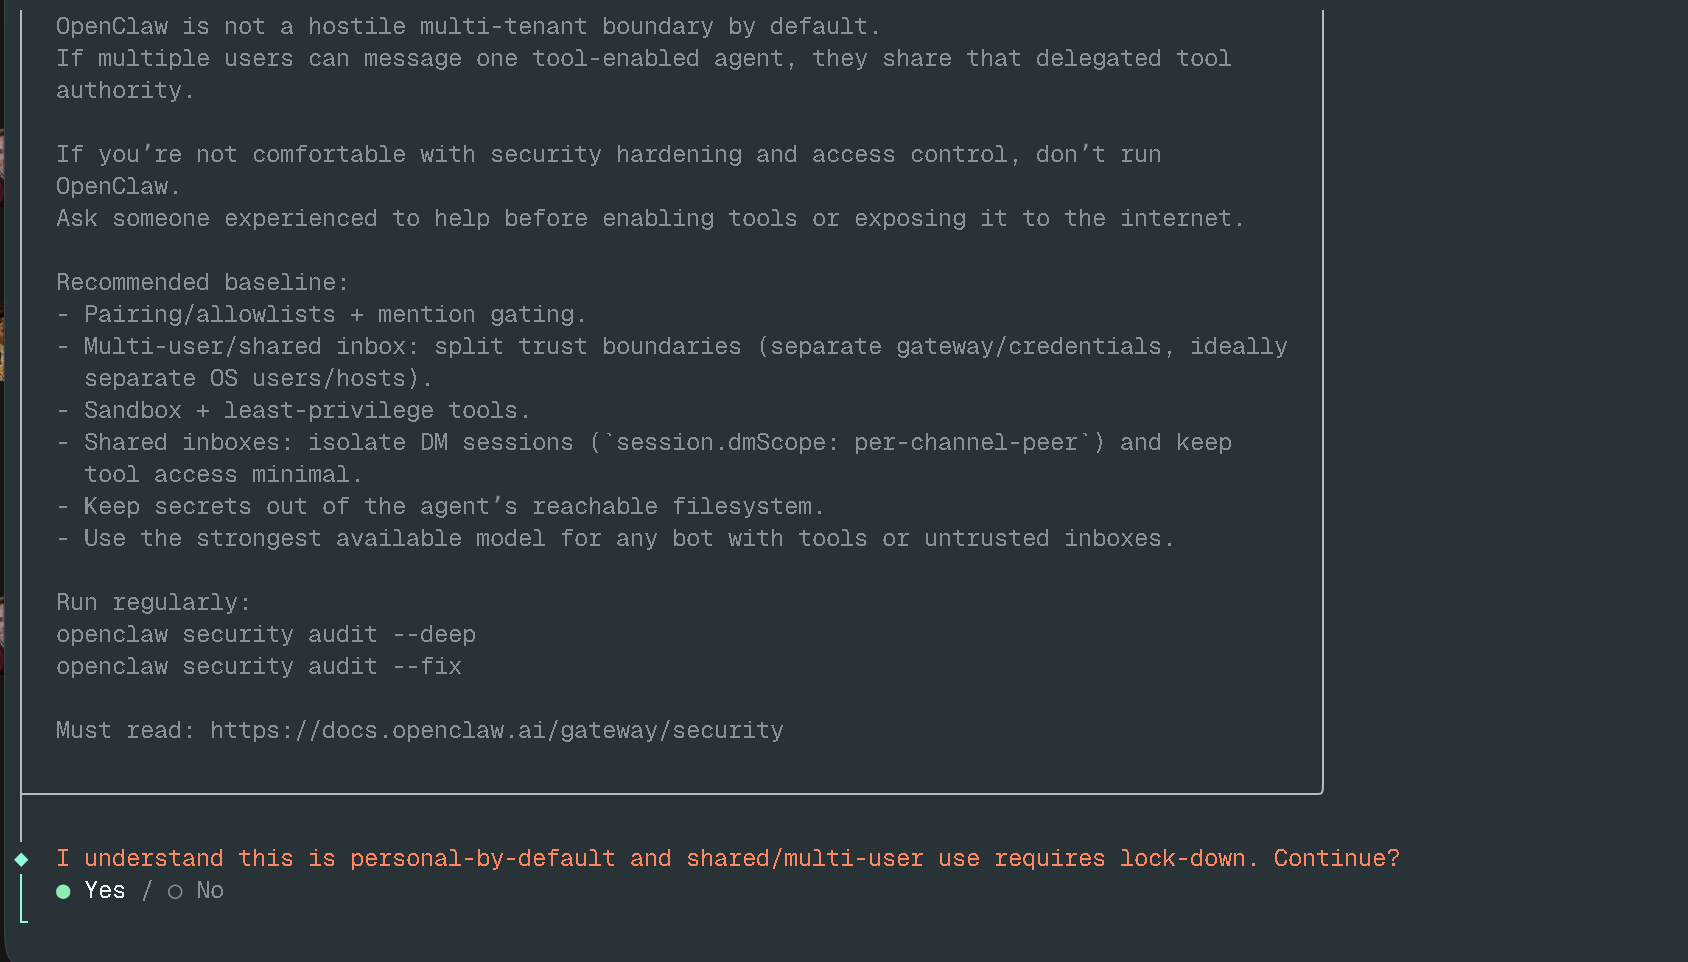This screenshot has height=962, width=1688.
Task: Click the not comfortable with security hardening line
Action: click(x=608, y=155)
